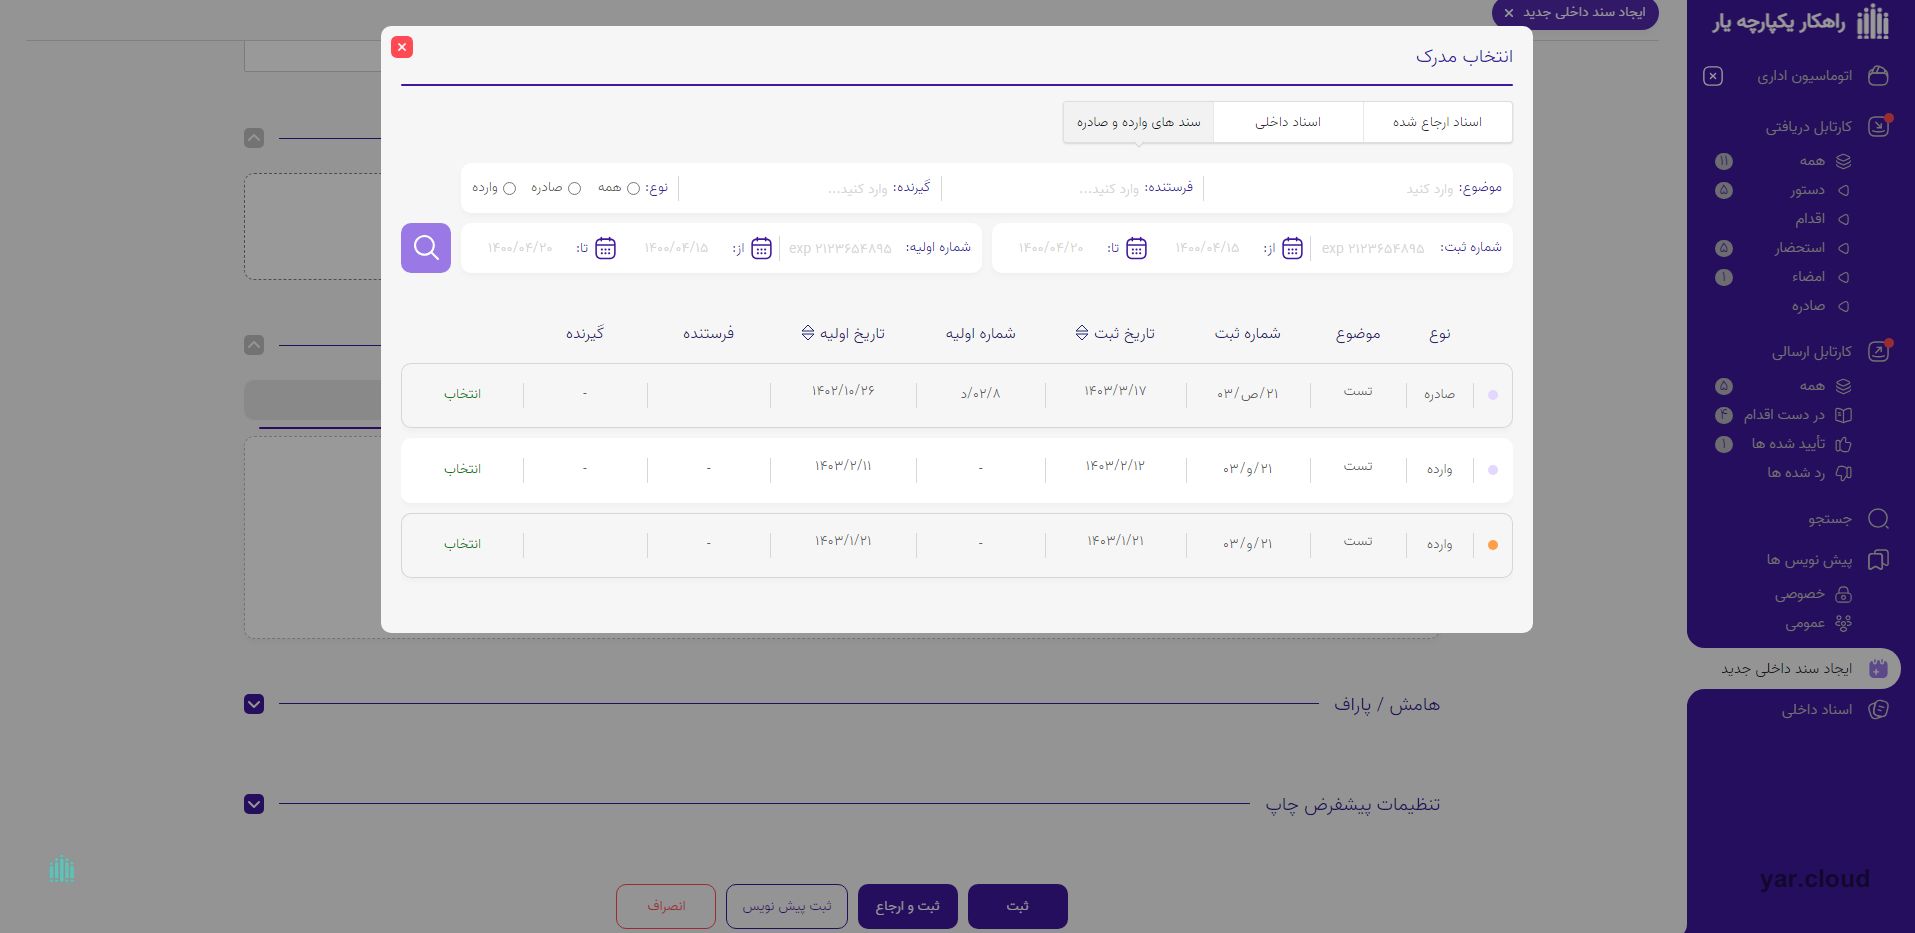Image resolution: width=1915 pixels, height=933 pixels.
Task: Expand صادره in the received cartable
Action: pos(1843,306)
